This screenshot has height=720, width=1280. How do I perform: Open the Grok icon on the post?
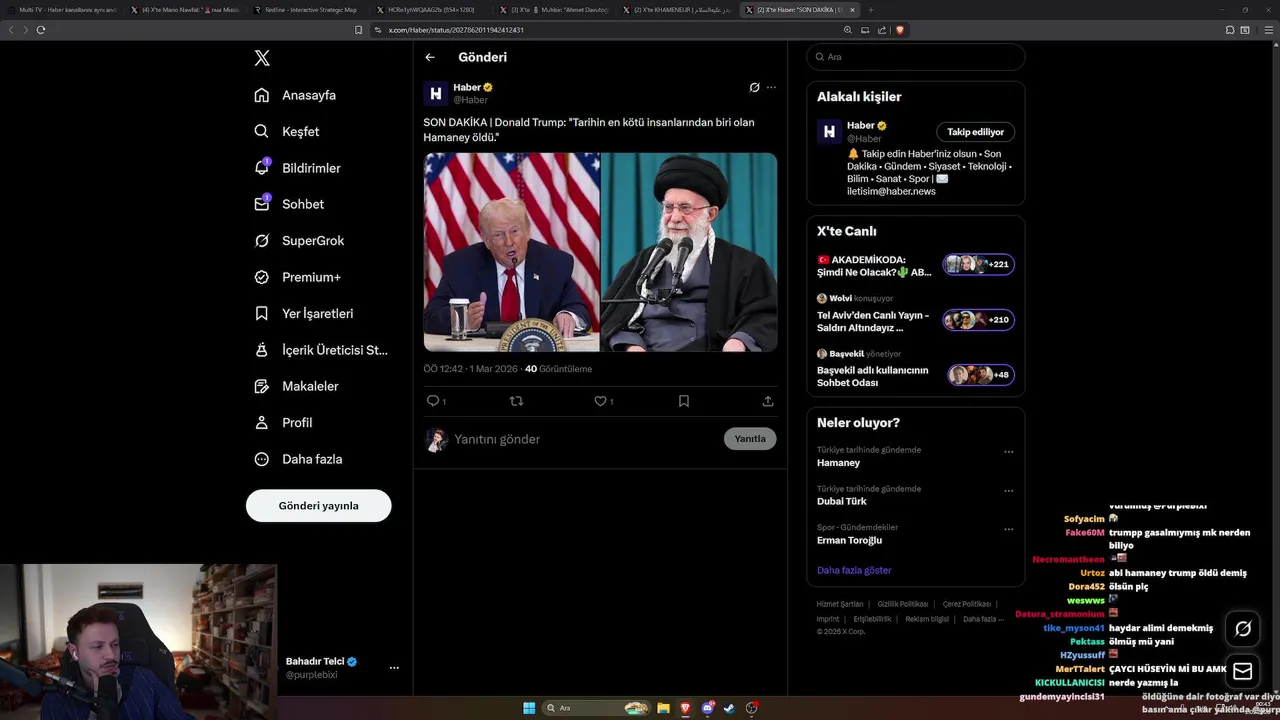coord(755,87)
